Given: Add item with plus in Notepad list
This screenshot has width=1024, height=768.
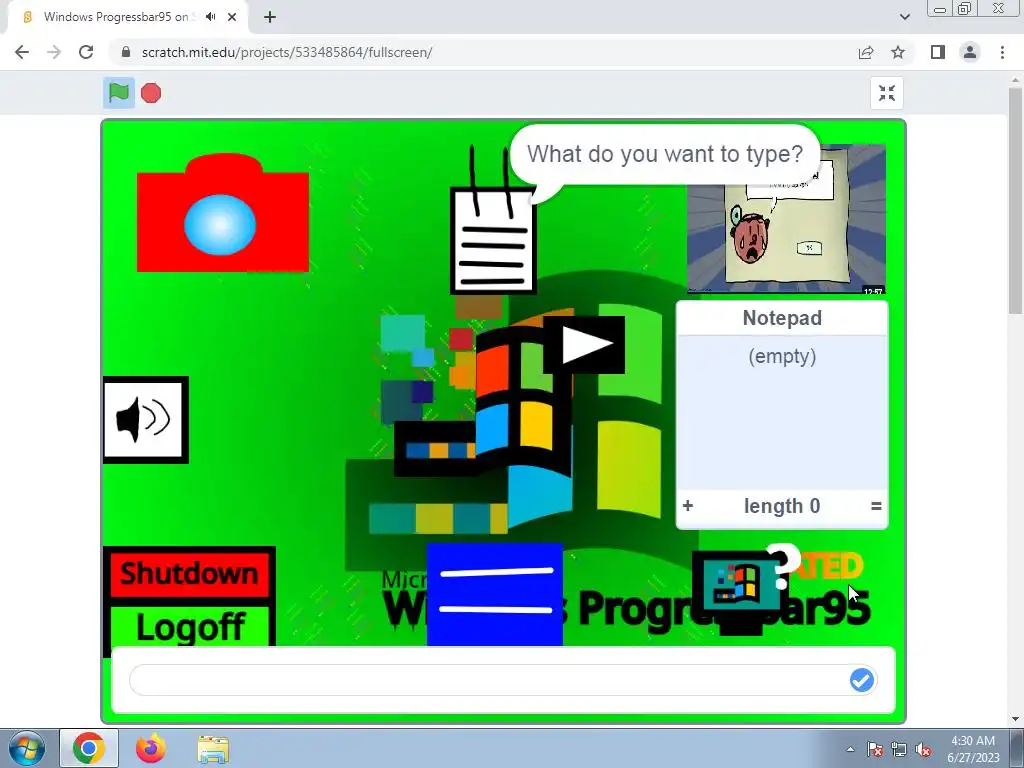Looking at the screenshot, I should point(688,506).
